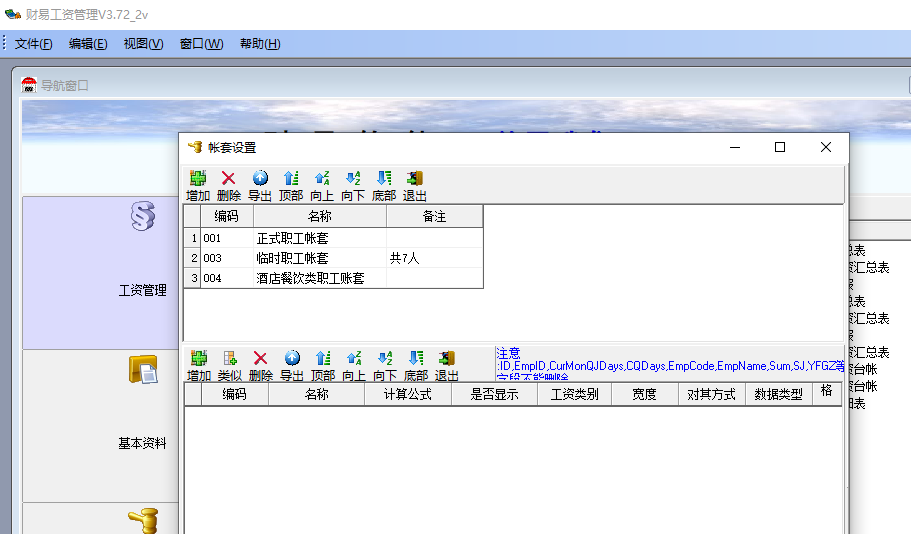Click 删除 in the upper 帐套 toolbar
This screenshot has width=911, height=534.
229,186
